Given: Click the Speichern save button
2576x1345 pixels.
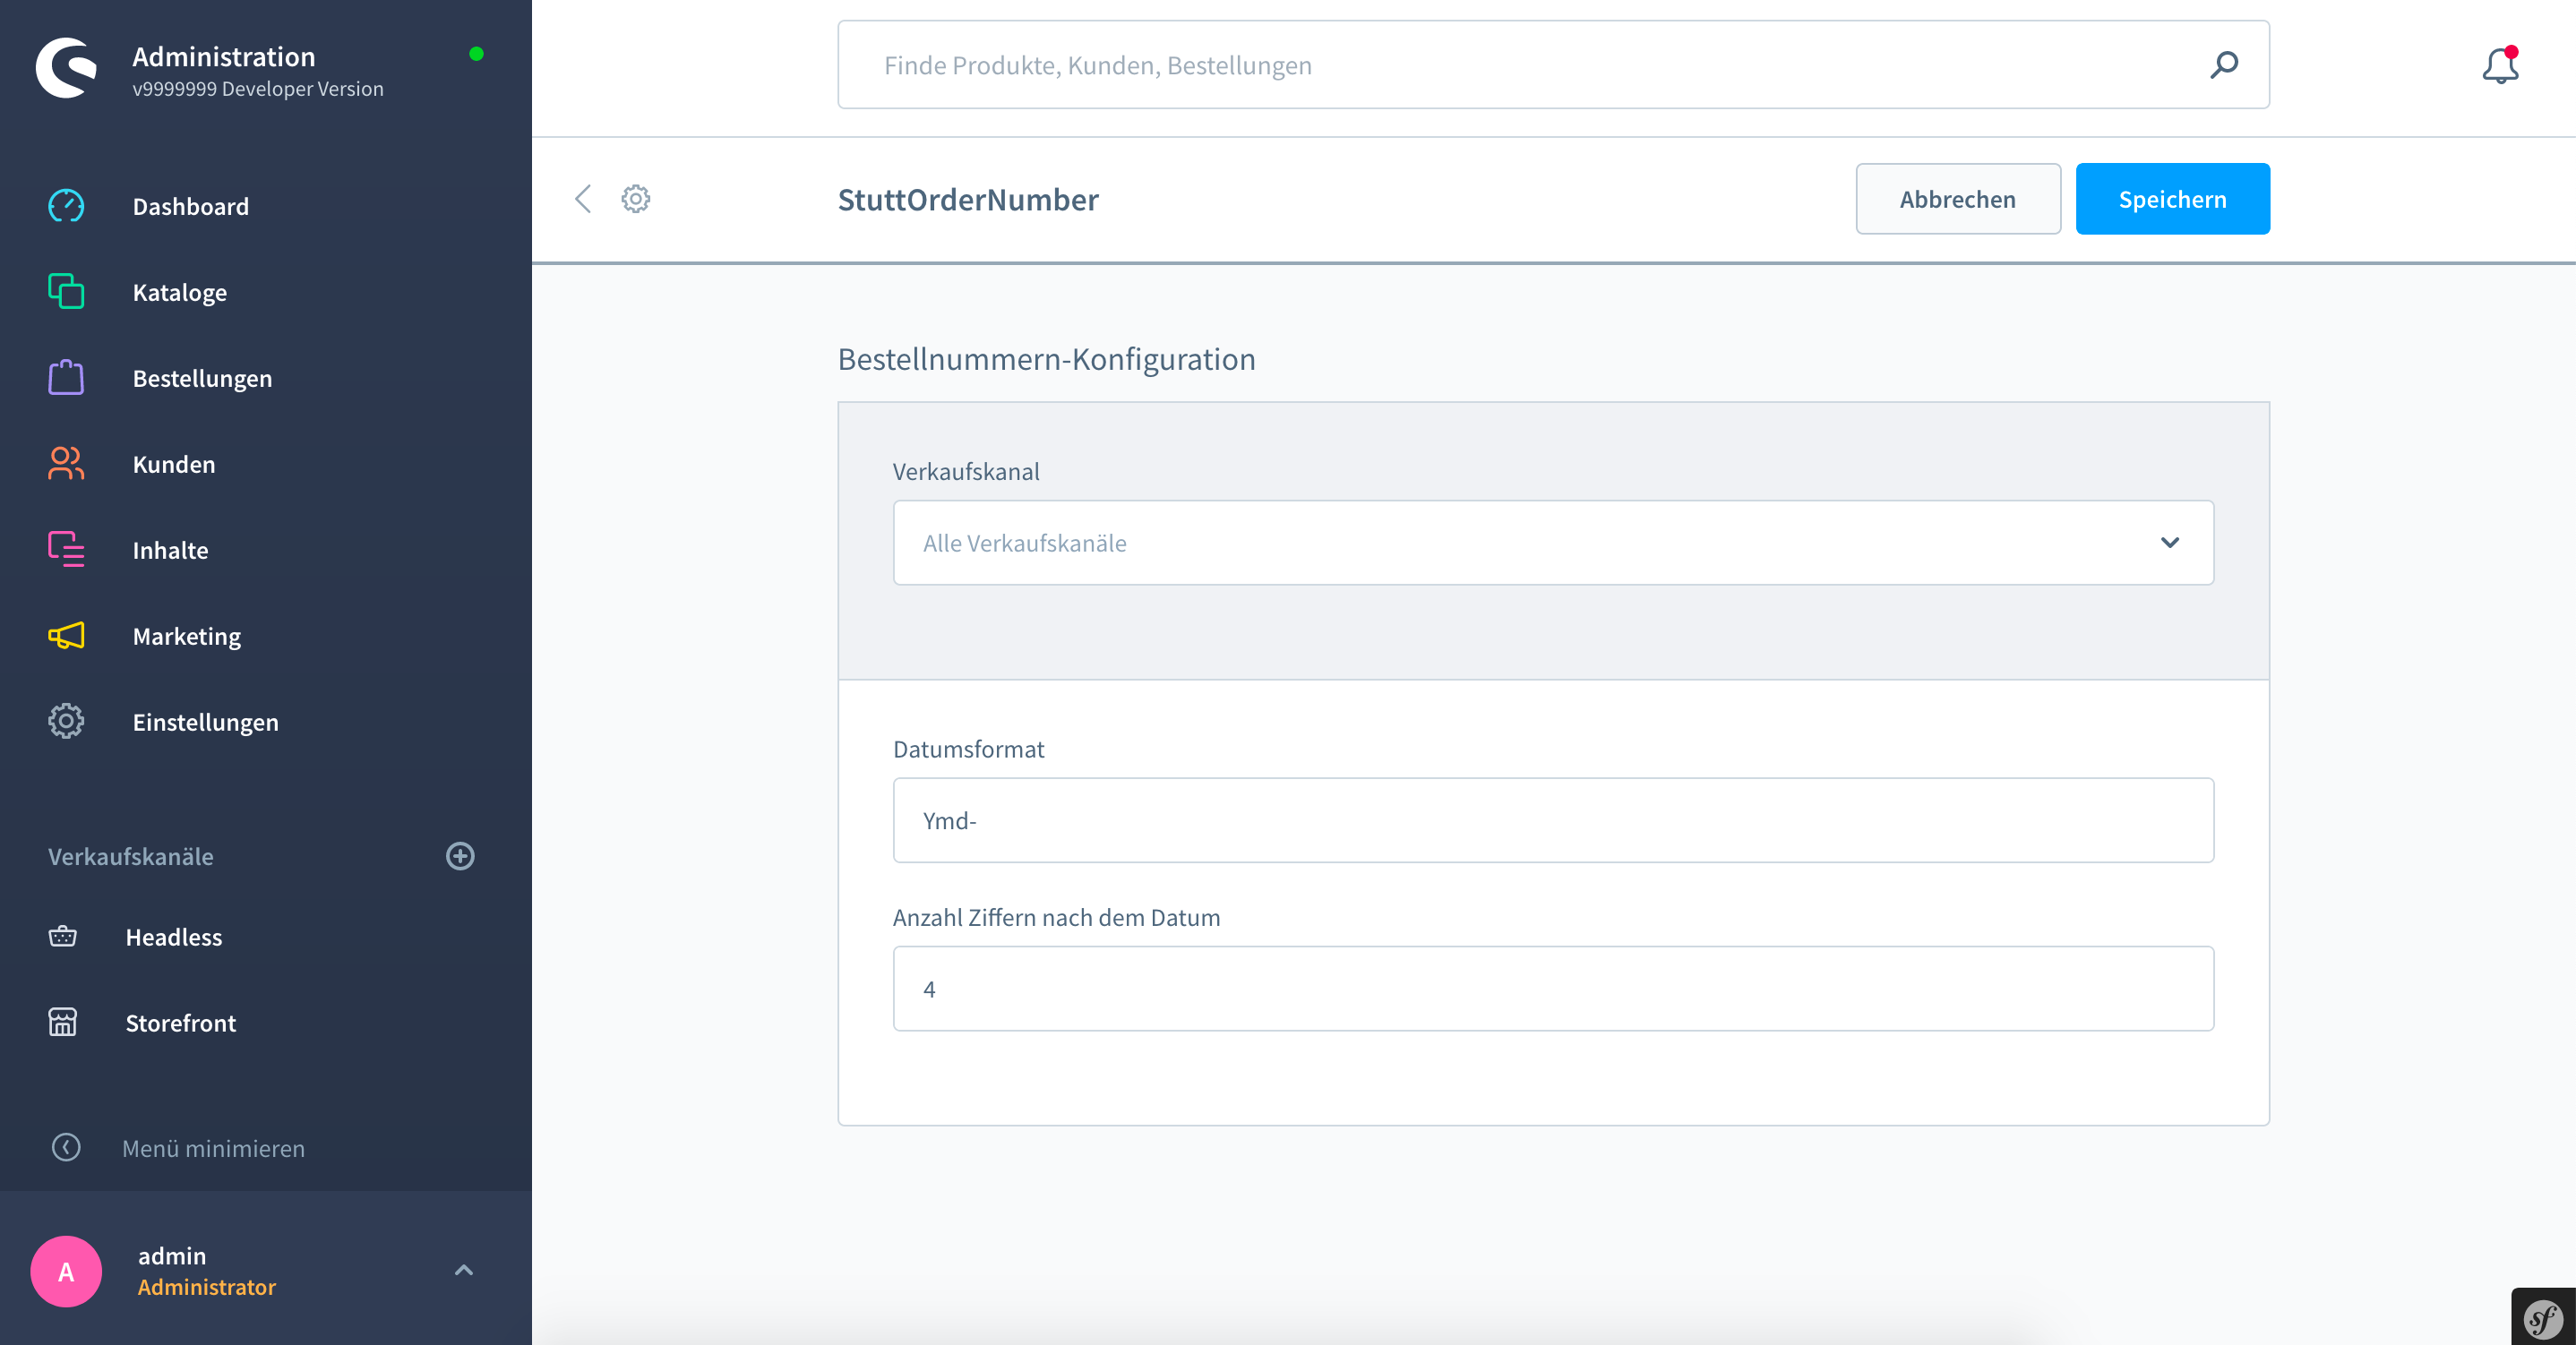Looking at the screenshot, I should [2172, 199].
